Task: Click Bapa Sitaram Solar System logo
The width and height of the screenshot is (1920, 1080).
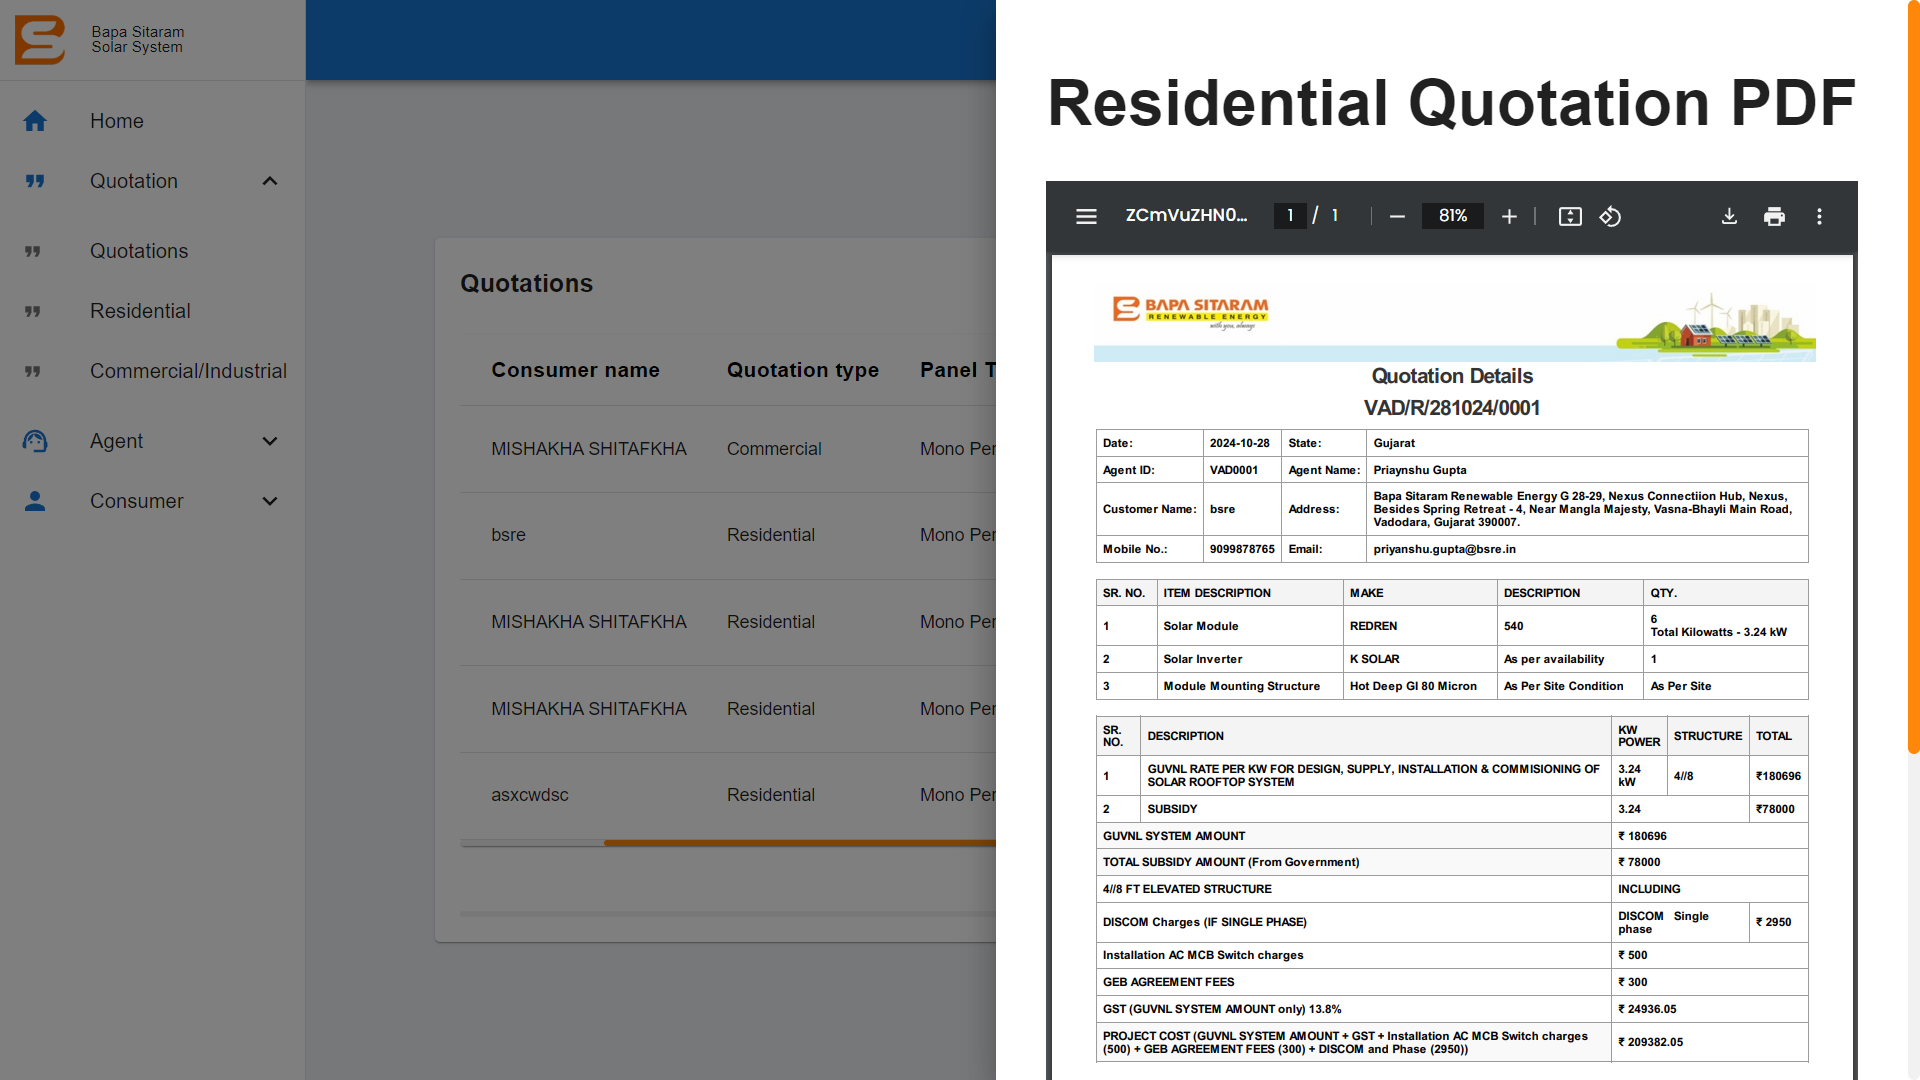Action: tap(40, 40)
